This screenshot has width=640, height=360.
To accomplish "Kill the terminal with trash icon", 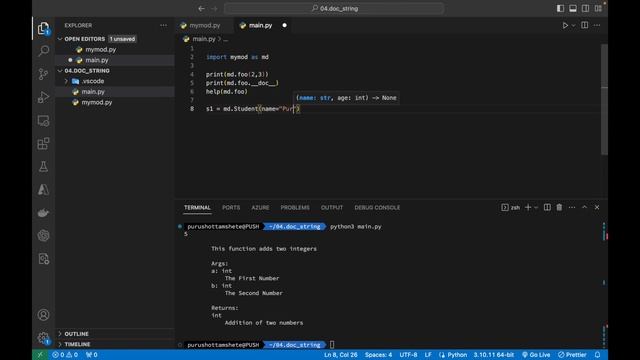I will click(559, 207).
